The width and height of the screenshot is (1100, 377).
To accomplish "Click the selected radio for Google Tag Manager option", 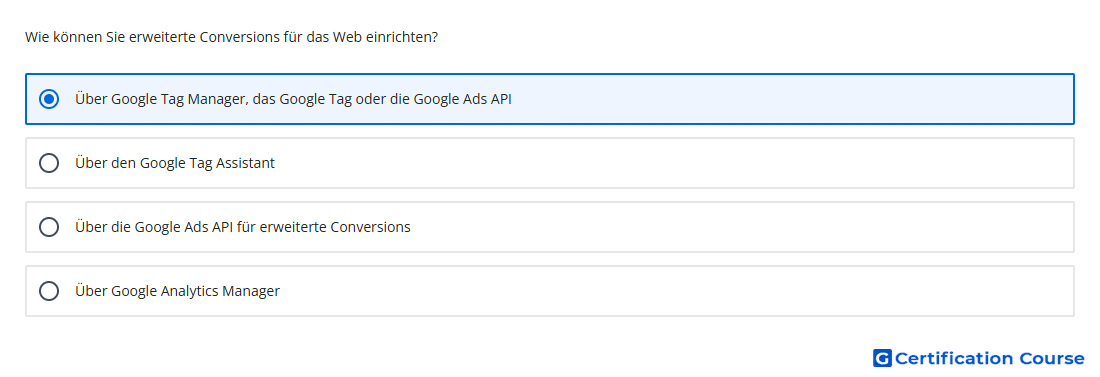I will (x=49, y=99).
